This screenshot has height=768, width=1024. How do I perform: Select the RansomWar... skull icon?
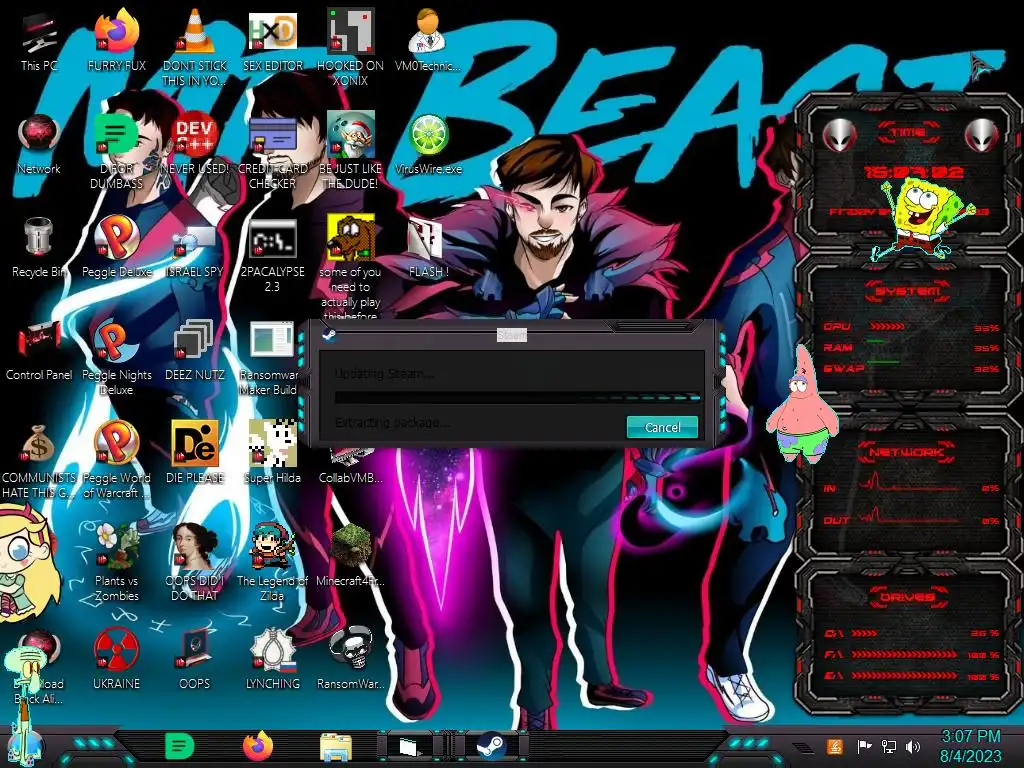pos(350,660)
